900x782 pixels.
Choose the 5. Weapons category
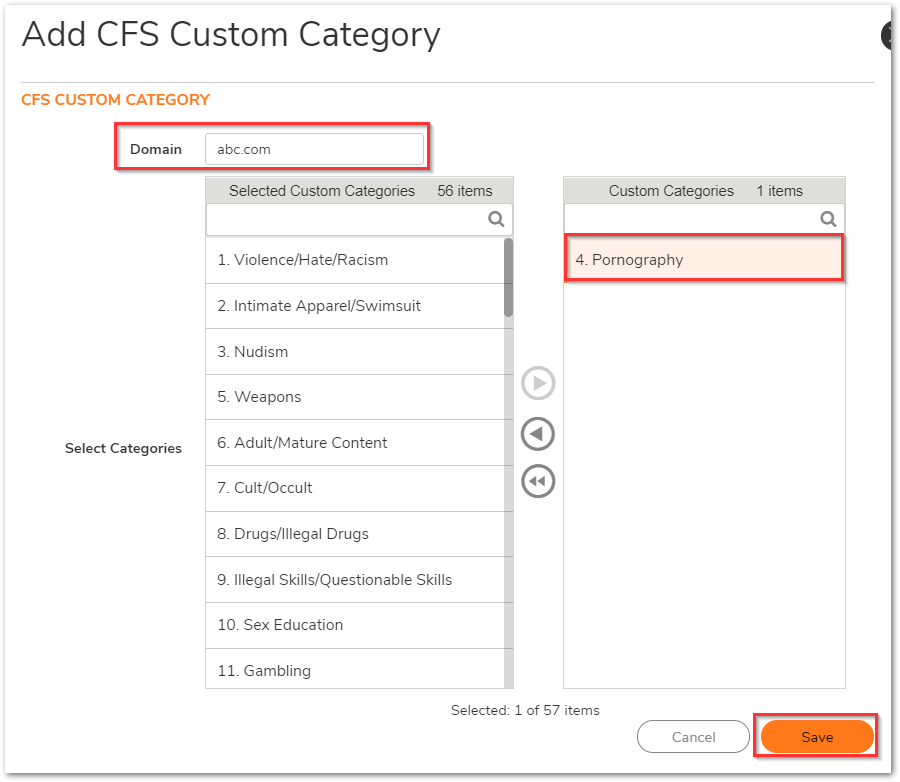click(355, 397)
